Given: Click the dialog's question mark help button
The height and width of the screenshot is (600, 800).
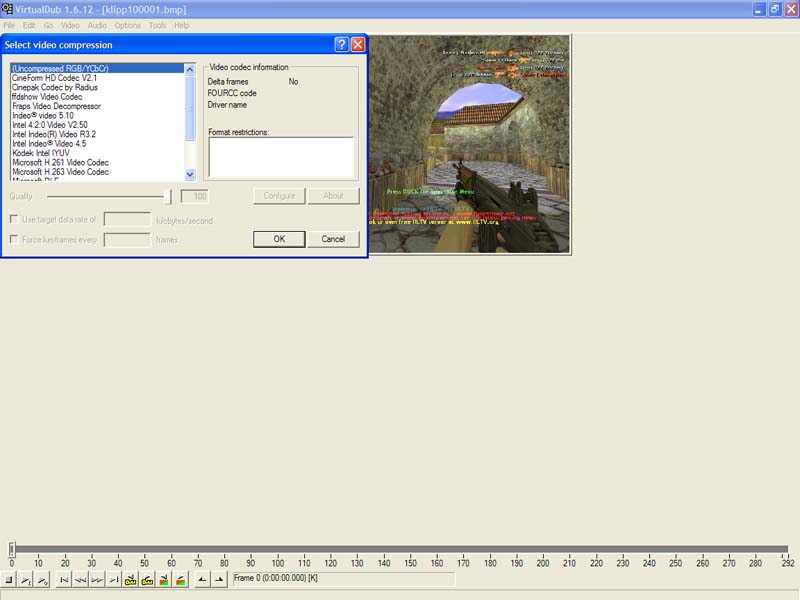Looking at the screenshot, I should tap(341, 44).
